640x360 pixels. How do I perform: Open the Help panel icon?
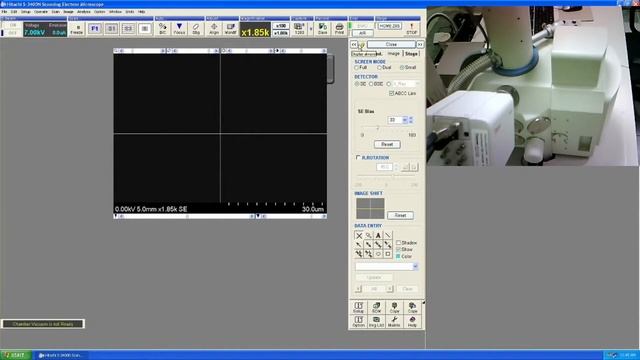(x=412, y=322)
